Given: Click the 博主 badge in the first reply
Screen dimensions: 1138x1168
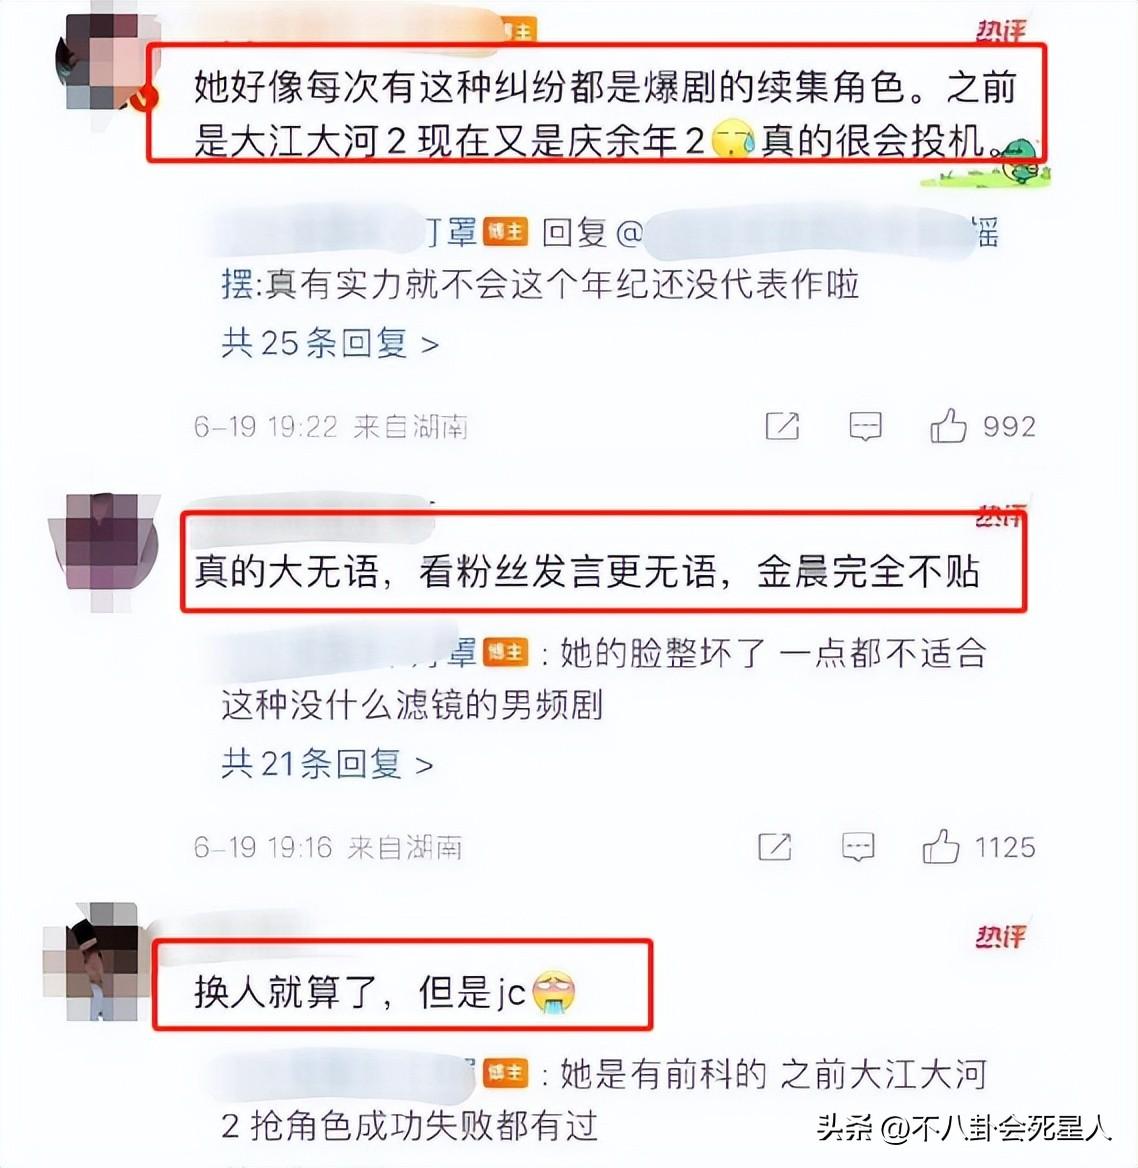Looking at the screenshot, I should pos(506,232).
